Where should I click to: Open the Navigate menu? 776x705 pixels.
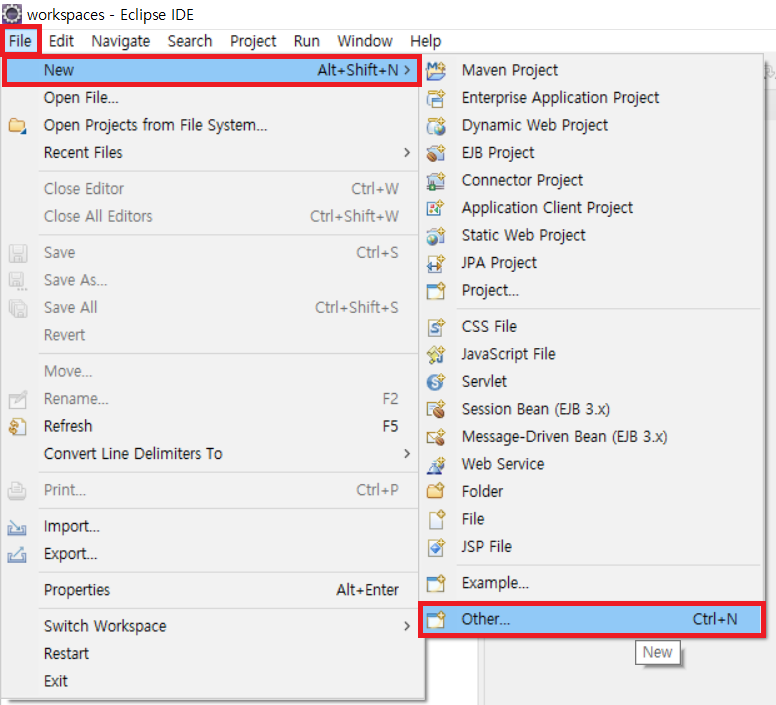tap(121, 41)
